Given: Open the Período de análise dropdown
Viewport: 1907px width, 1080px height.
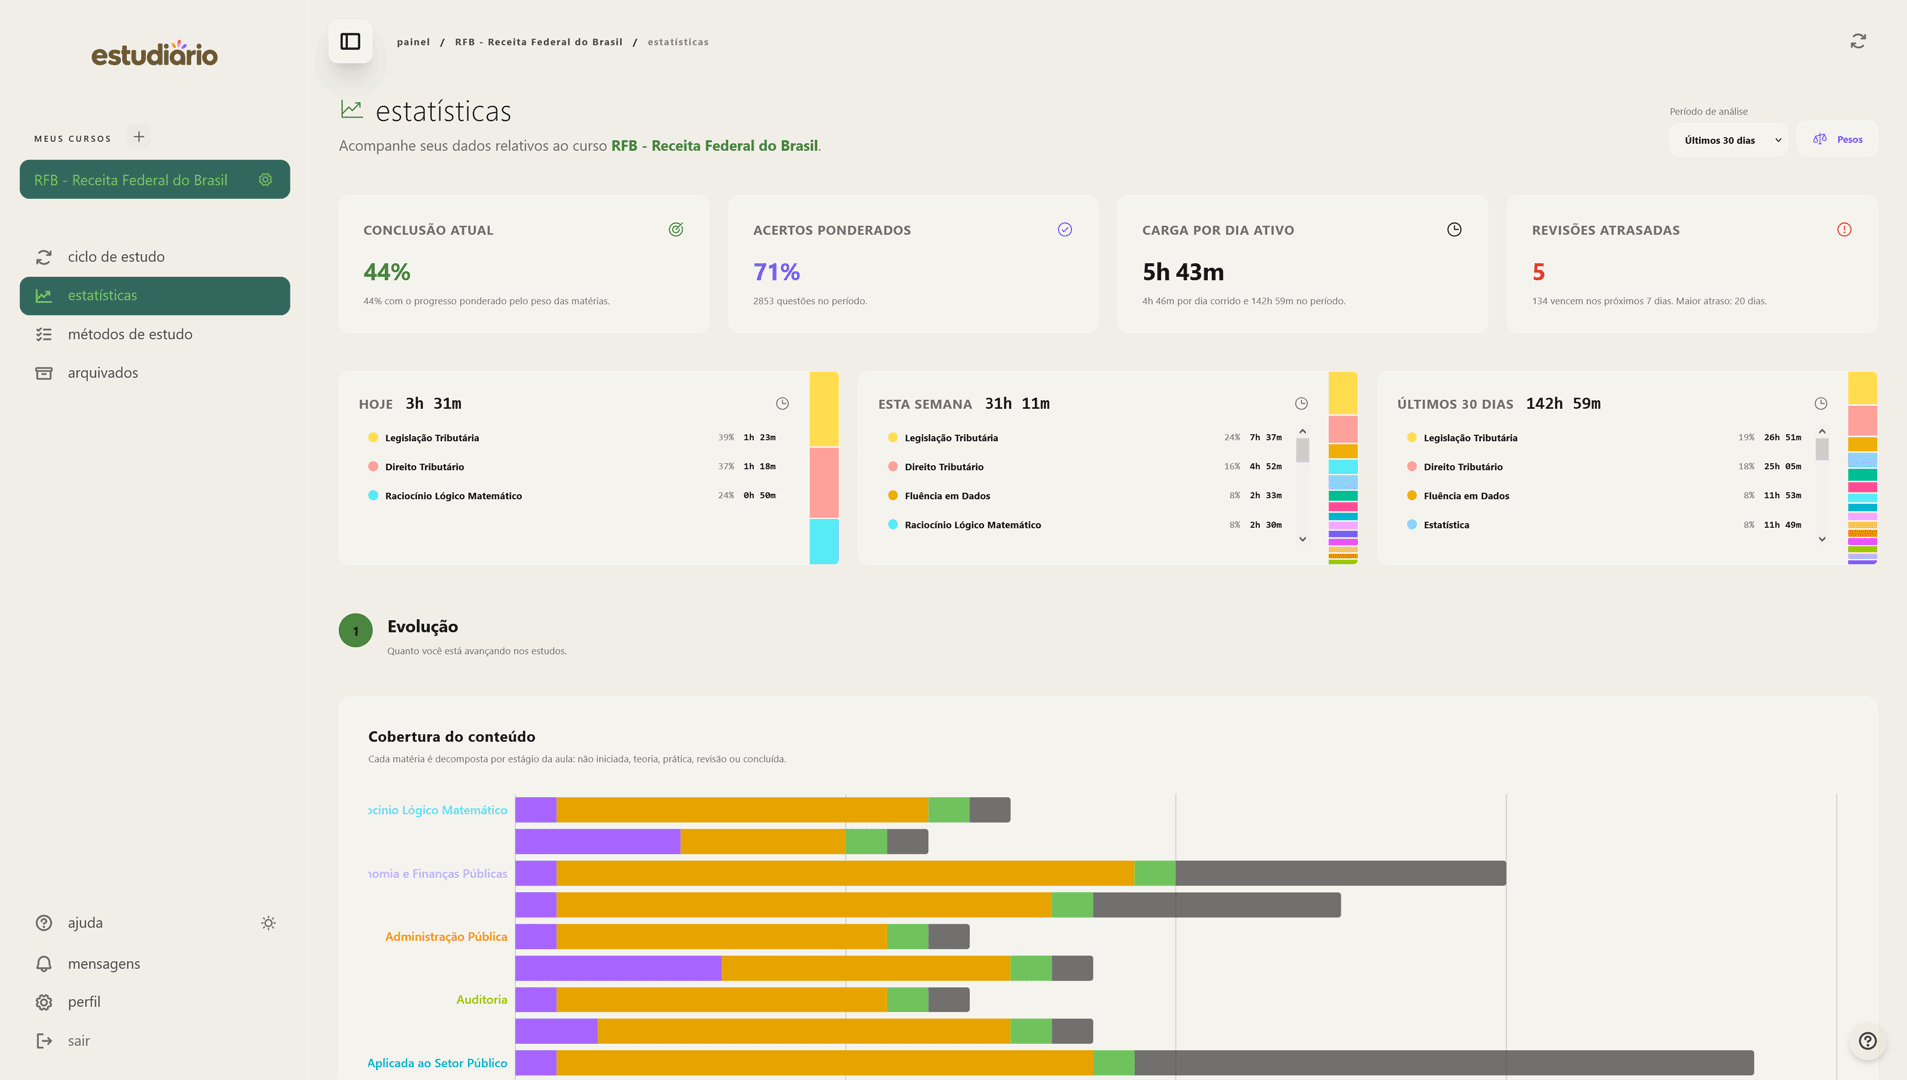Looking at the screenshot, I should coord(1730,140).
